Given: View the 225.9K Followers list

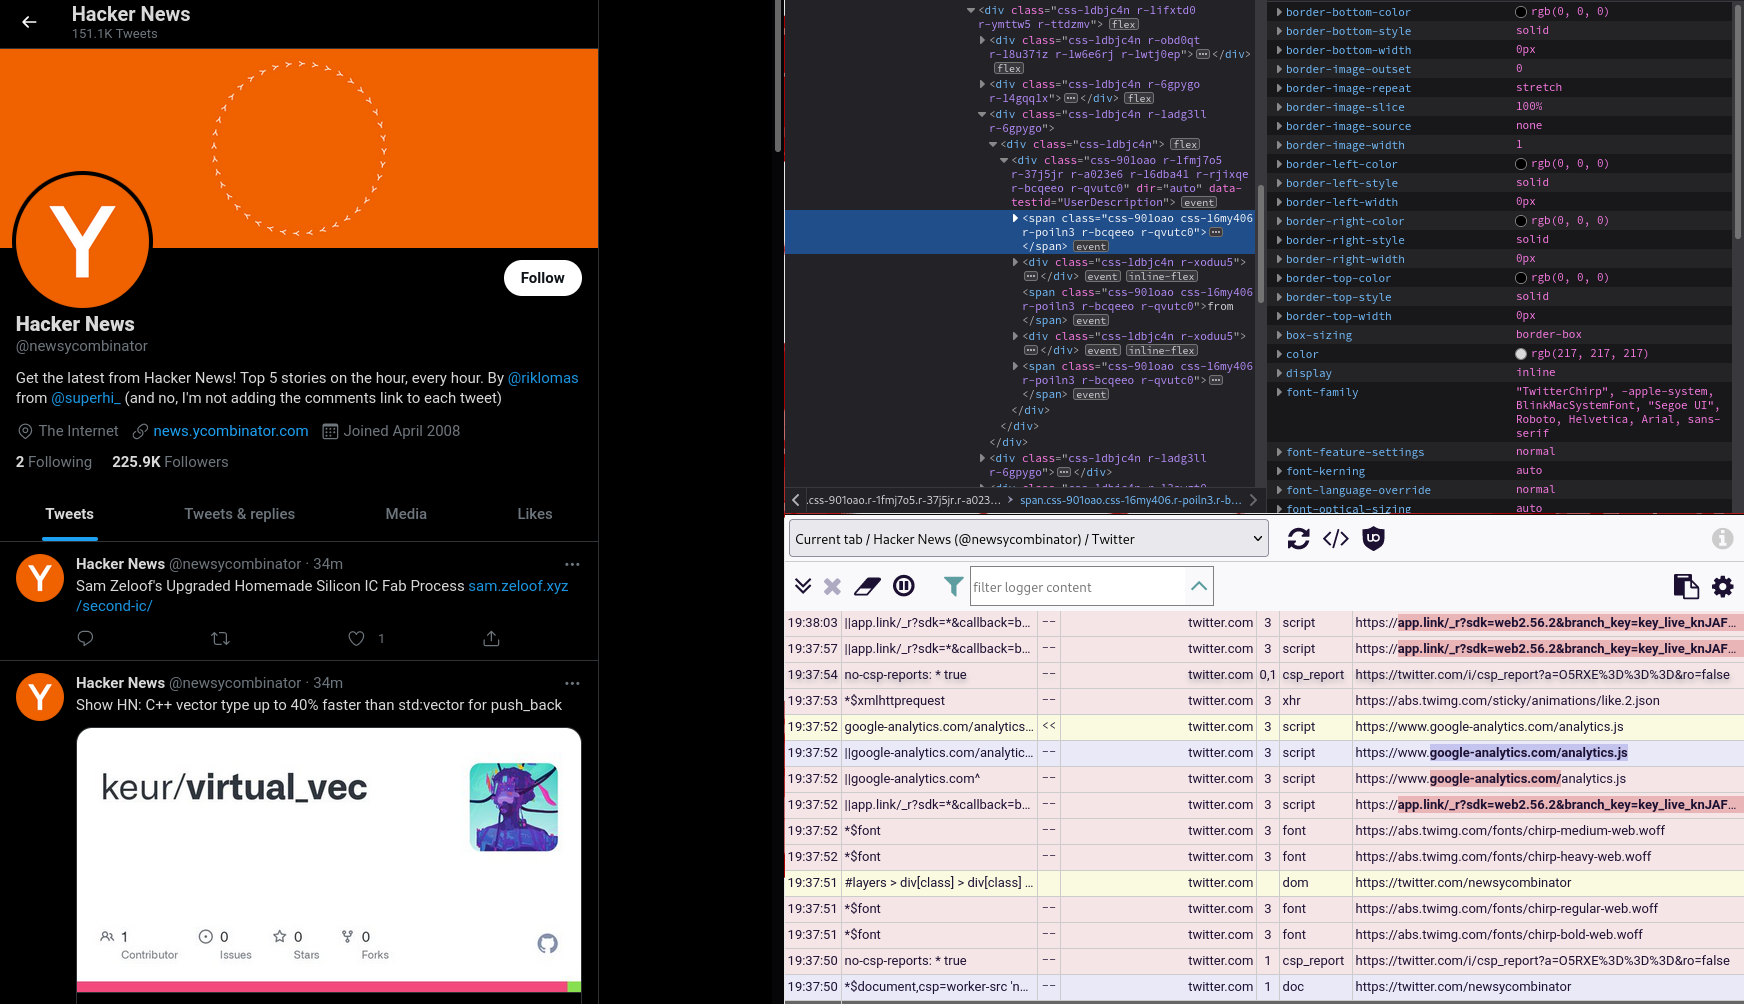Looking at the screenshot, I should (x=170, y=462).
